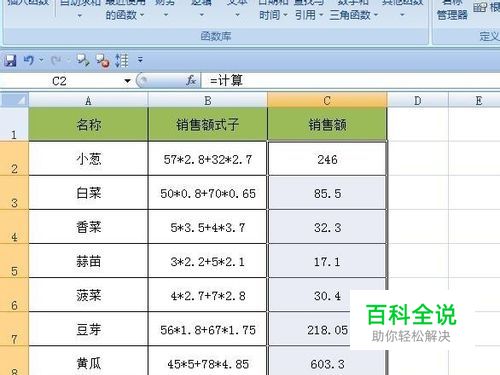Image resolution: width=500 pixels, height=375 pixels.
Task: Click the quick access icon with green arrow
Action: [x=83, y=60]
